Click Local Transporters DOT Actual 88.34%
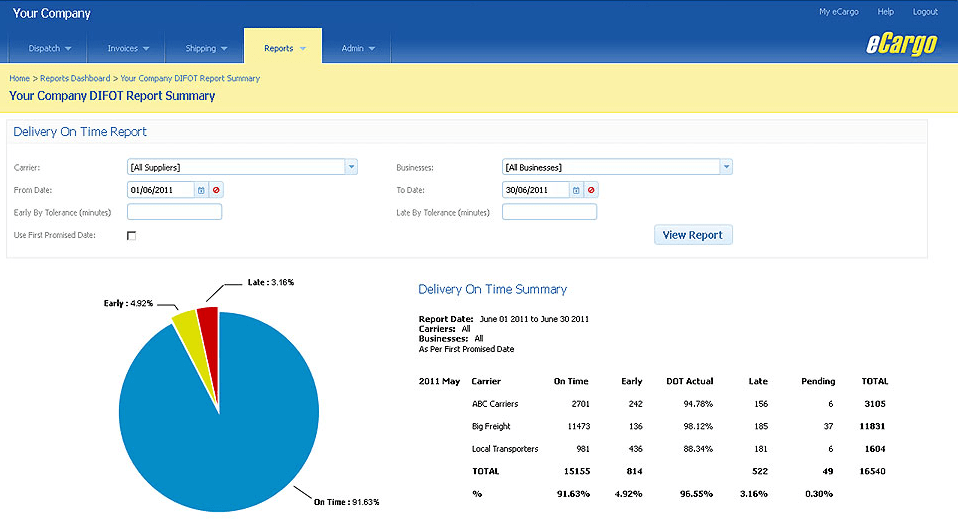 click(698, 449)
